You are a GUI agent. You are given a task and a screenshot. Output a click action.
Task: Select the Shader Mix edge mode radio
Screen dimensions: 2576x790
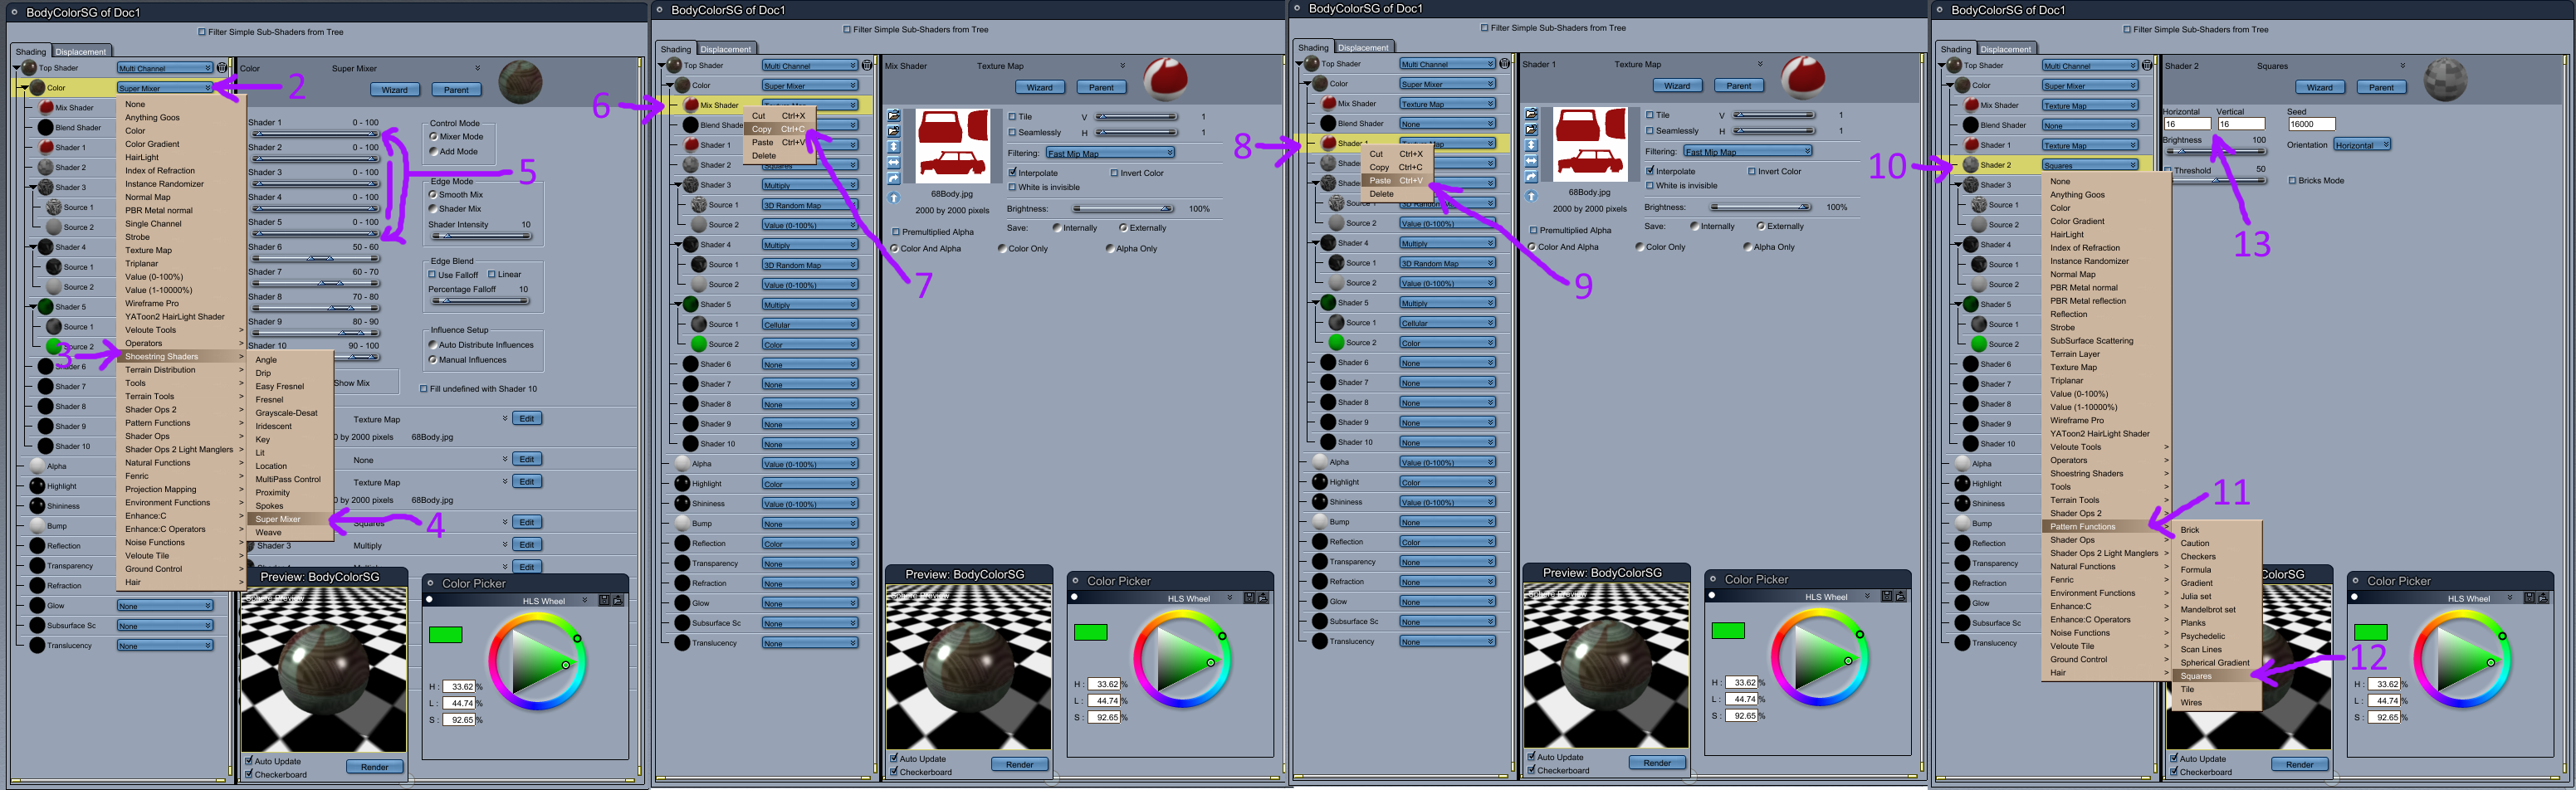coord(433,209)
